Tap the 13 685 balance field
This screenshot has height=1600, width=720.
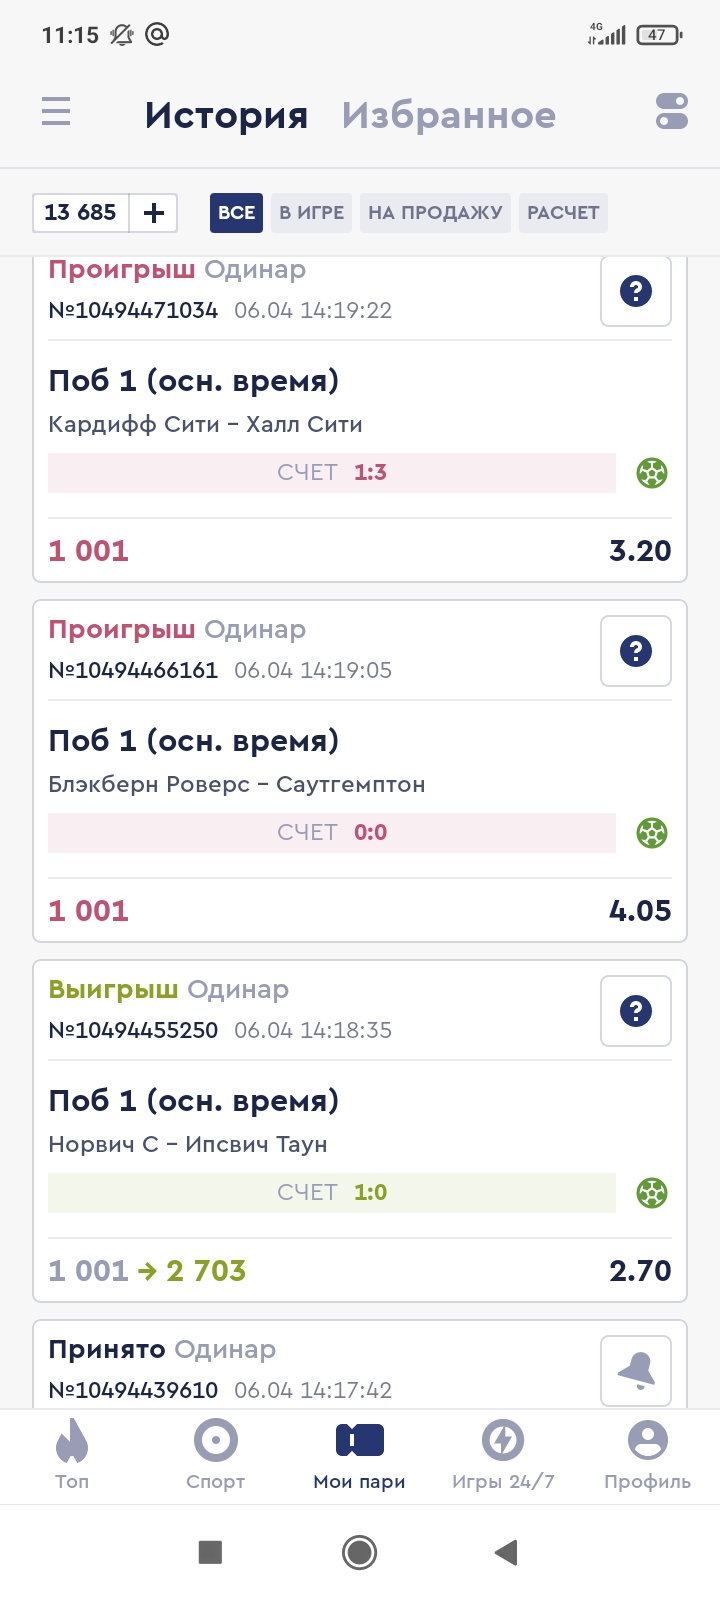click(x=81, y=212)
